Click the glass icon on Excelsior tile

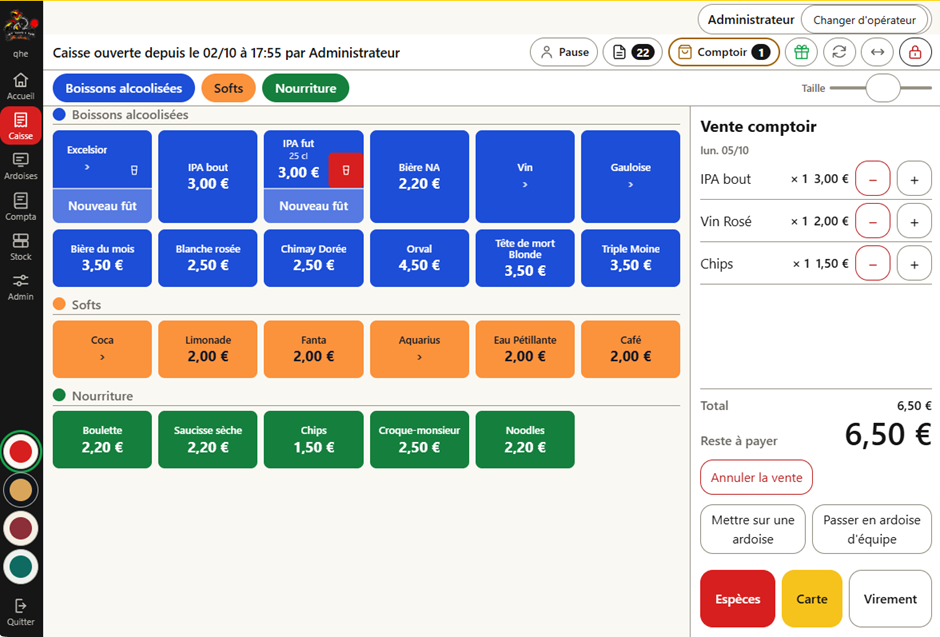(134, 170)
